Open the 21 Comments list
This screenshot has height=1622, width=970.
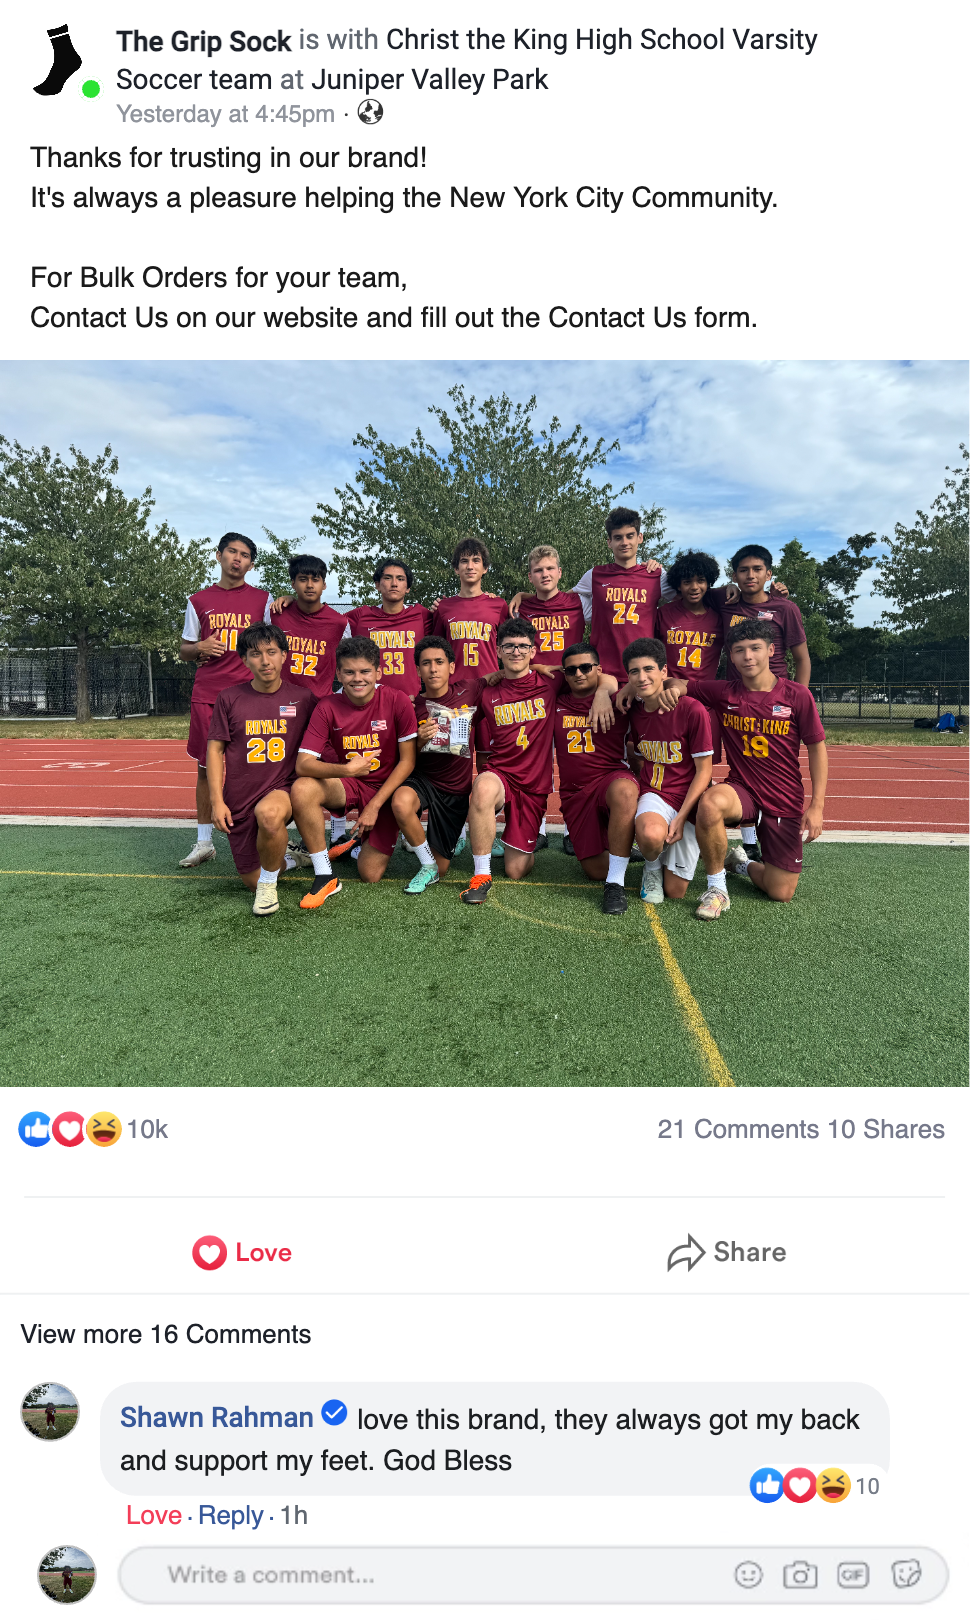click(738, 1129)
